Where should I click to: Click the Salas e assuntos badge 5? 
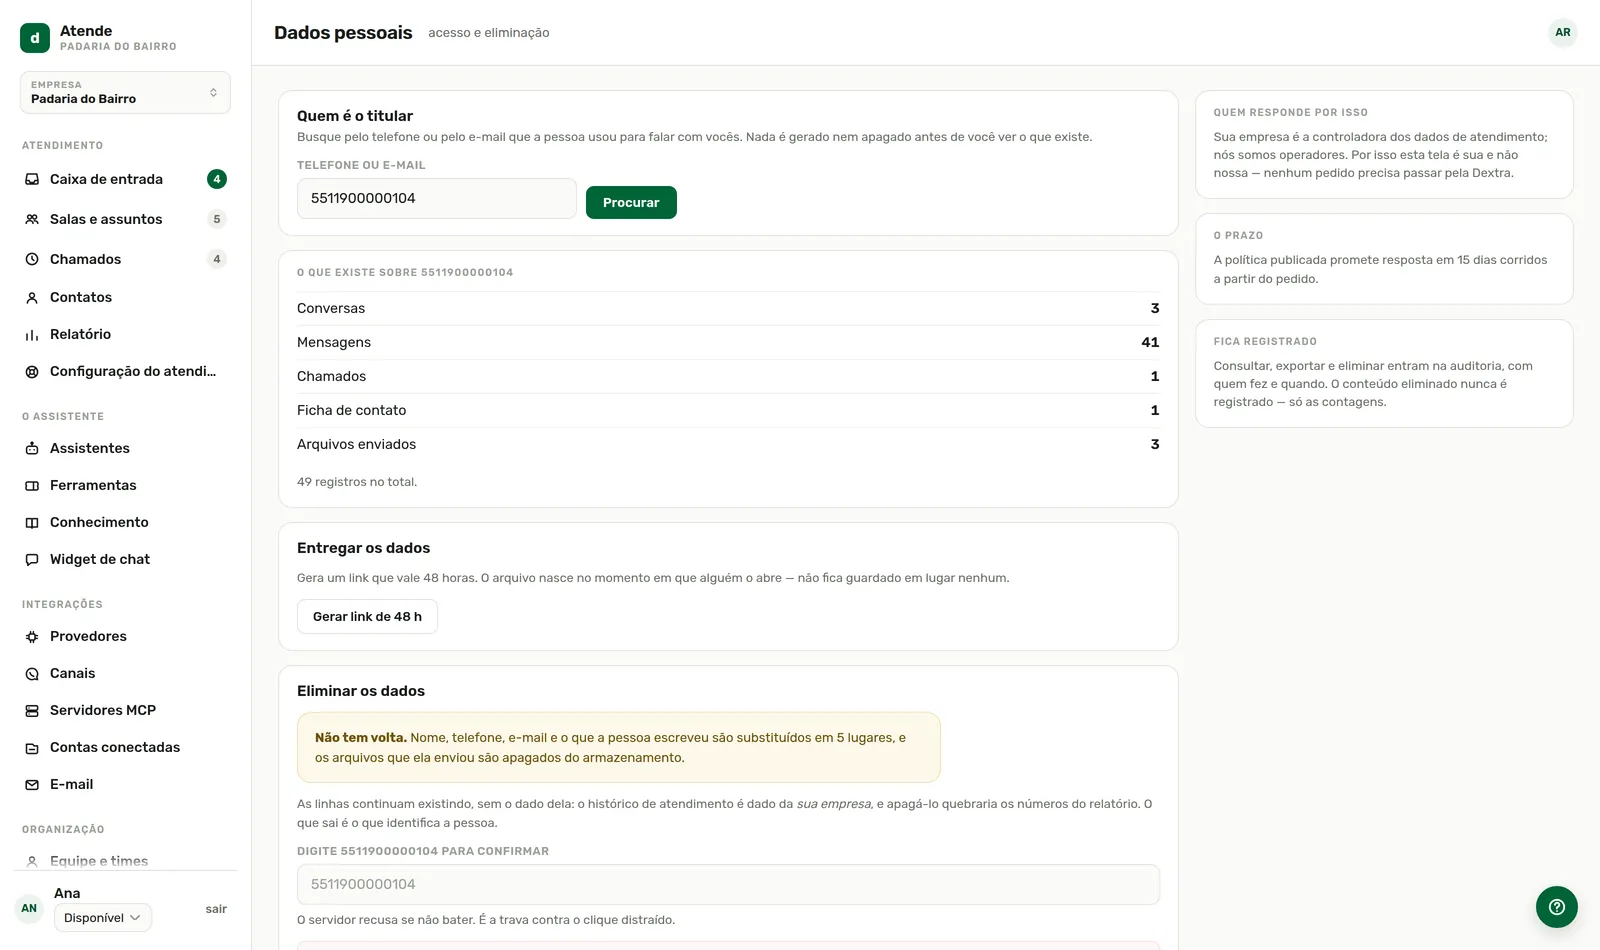[x=217, y=219]
